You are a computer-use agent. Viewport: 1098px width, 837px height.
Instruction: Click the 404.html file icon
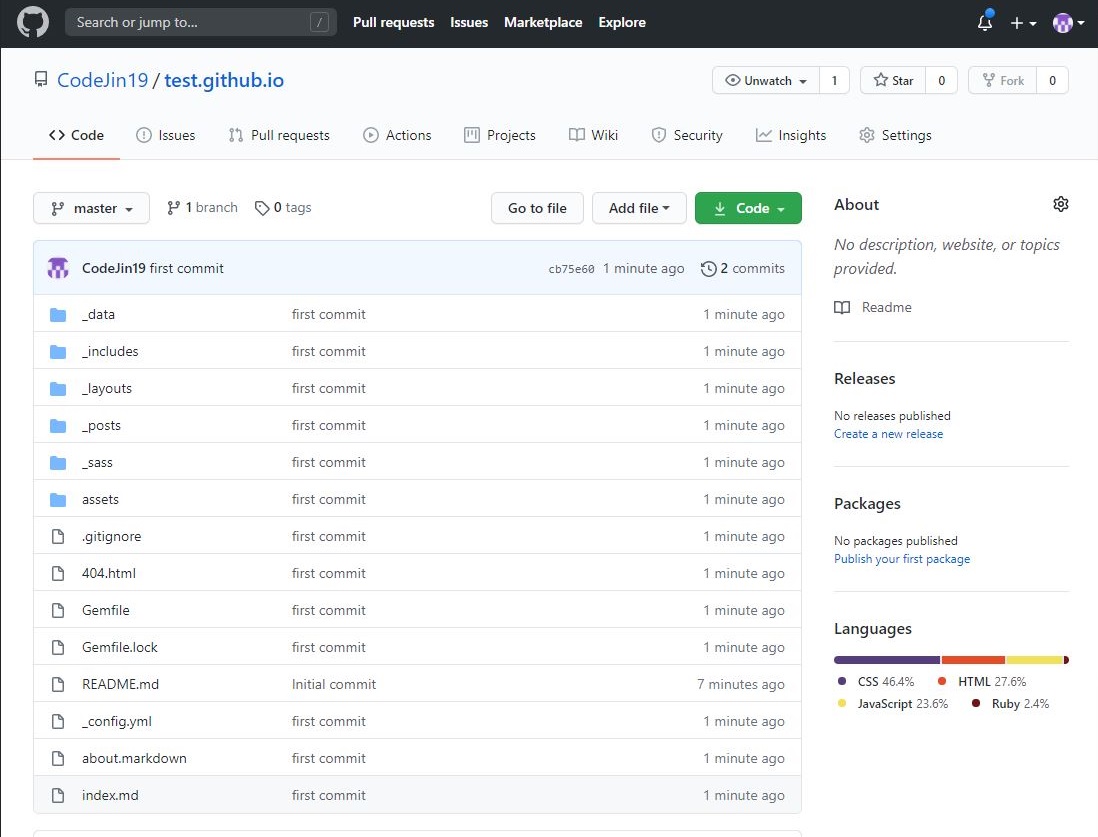coord(58,574)
